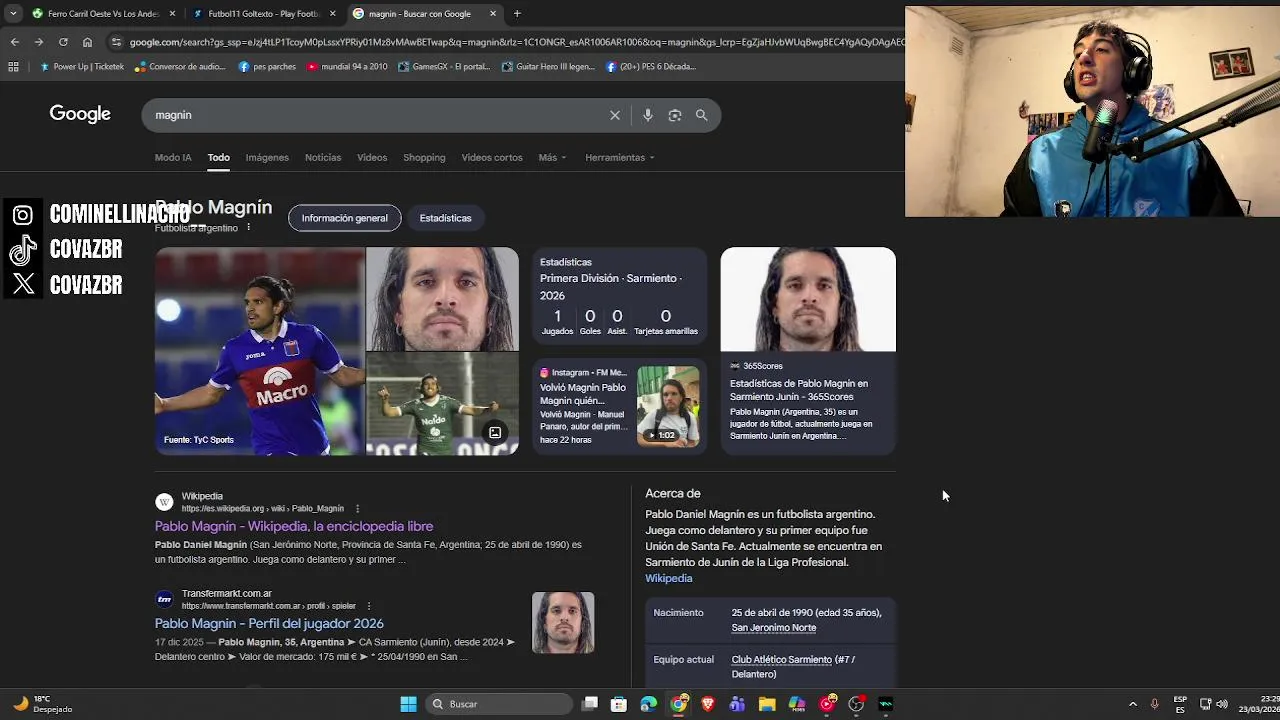Switch to Modo IA tab
This screenshot has height=720, width=1280.
[x=173, y=157]
